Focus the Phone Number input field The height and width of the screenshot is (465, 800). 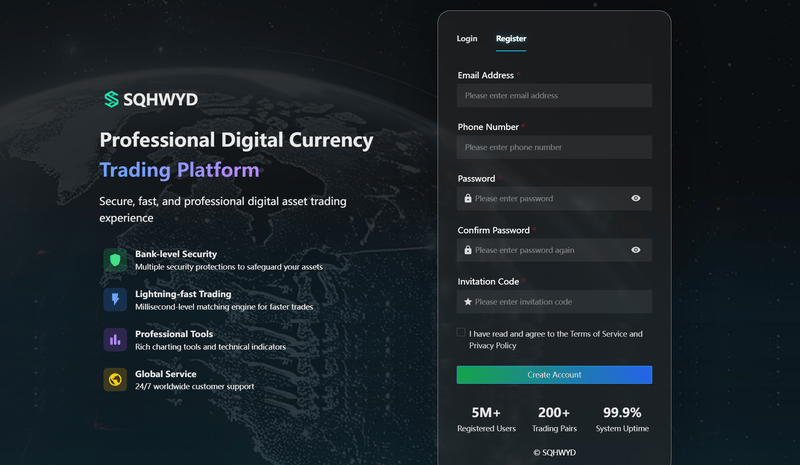click(554, 147)
